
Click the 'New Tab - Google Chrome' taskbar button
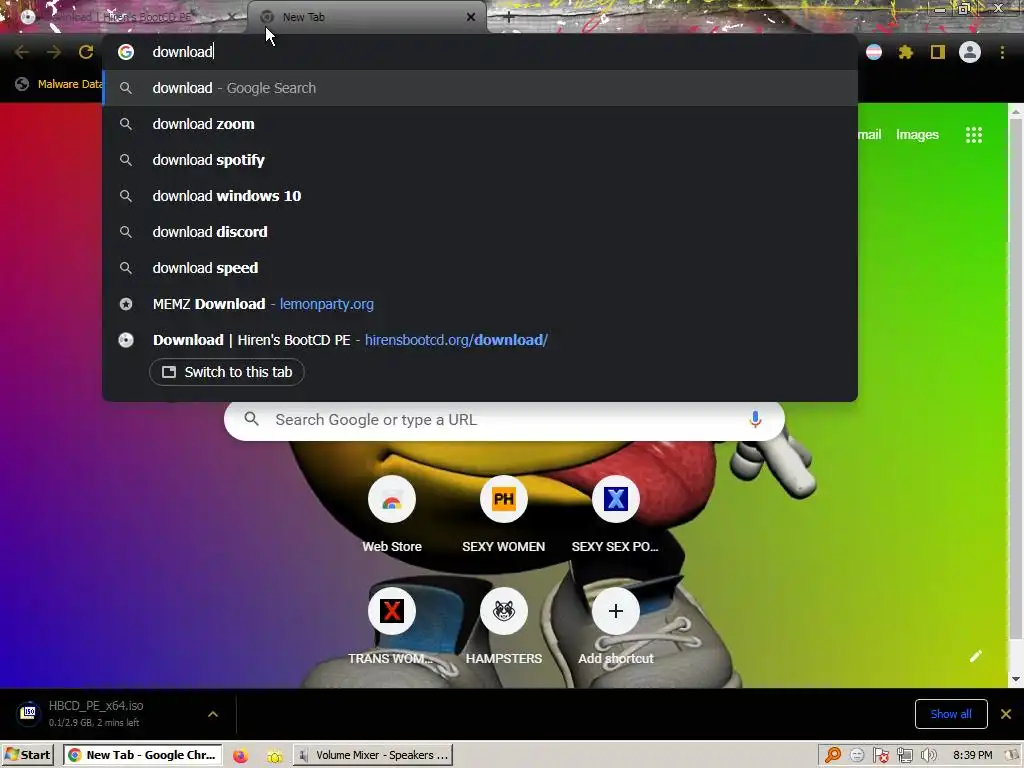(x=142, y=755)
